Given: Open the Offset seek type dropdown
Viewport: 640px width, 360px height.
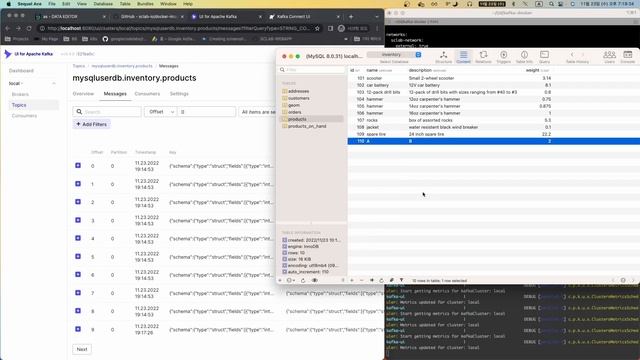Looking at the screenshot, I should [160, 112].
